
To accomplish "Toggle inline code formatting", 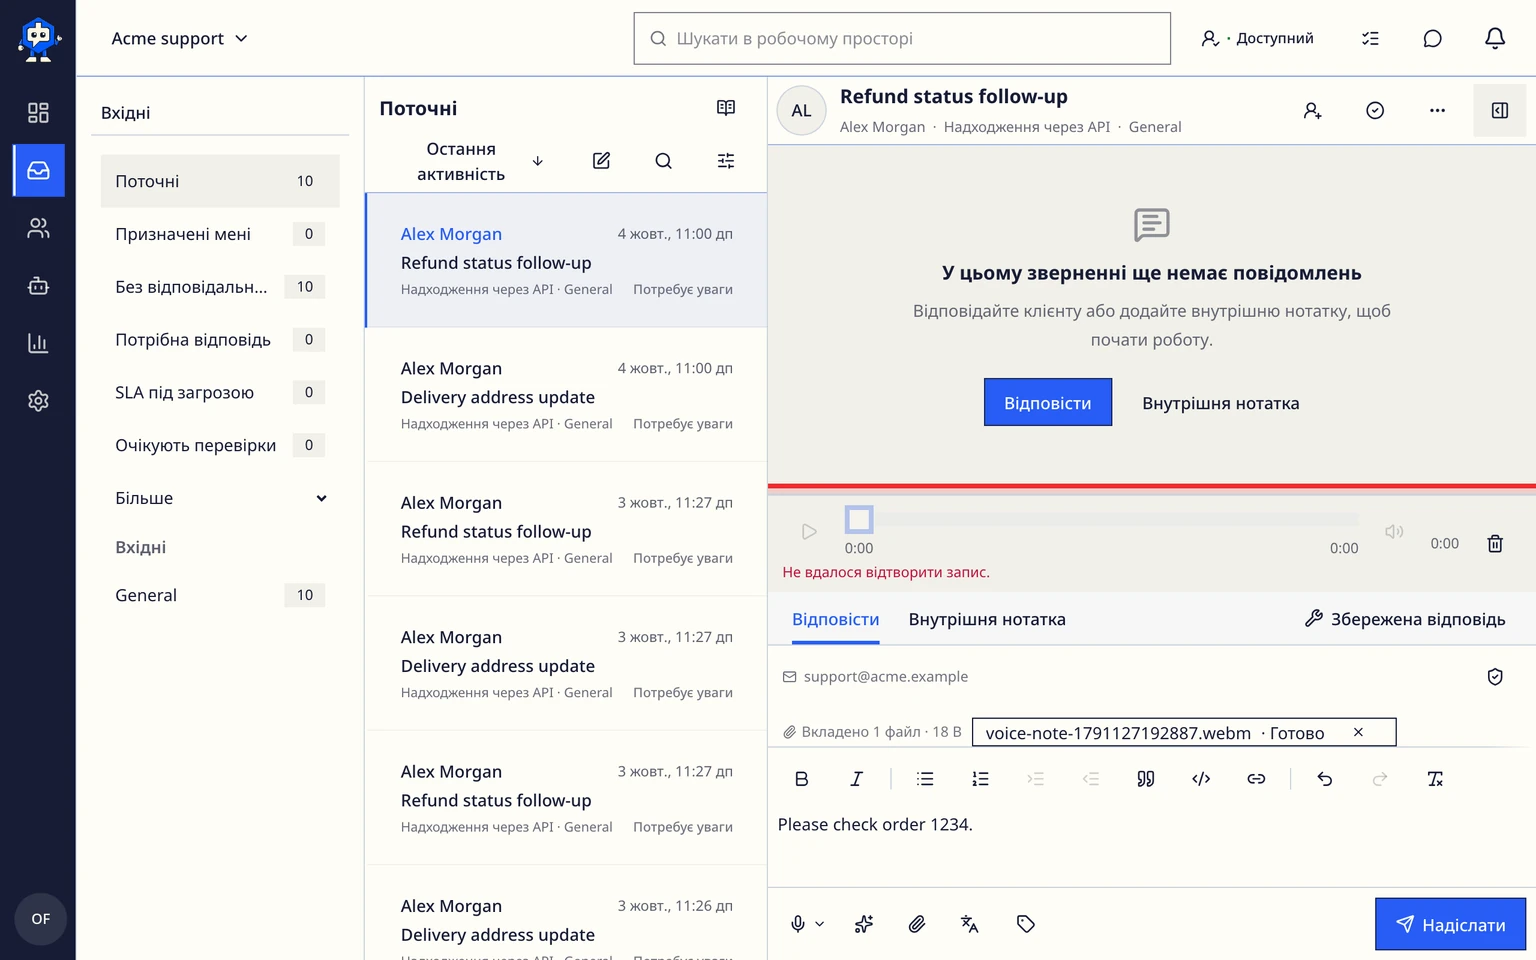I will click(1201, 779).
